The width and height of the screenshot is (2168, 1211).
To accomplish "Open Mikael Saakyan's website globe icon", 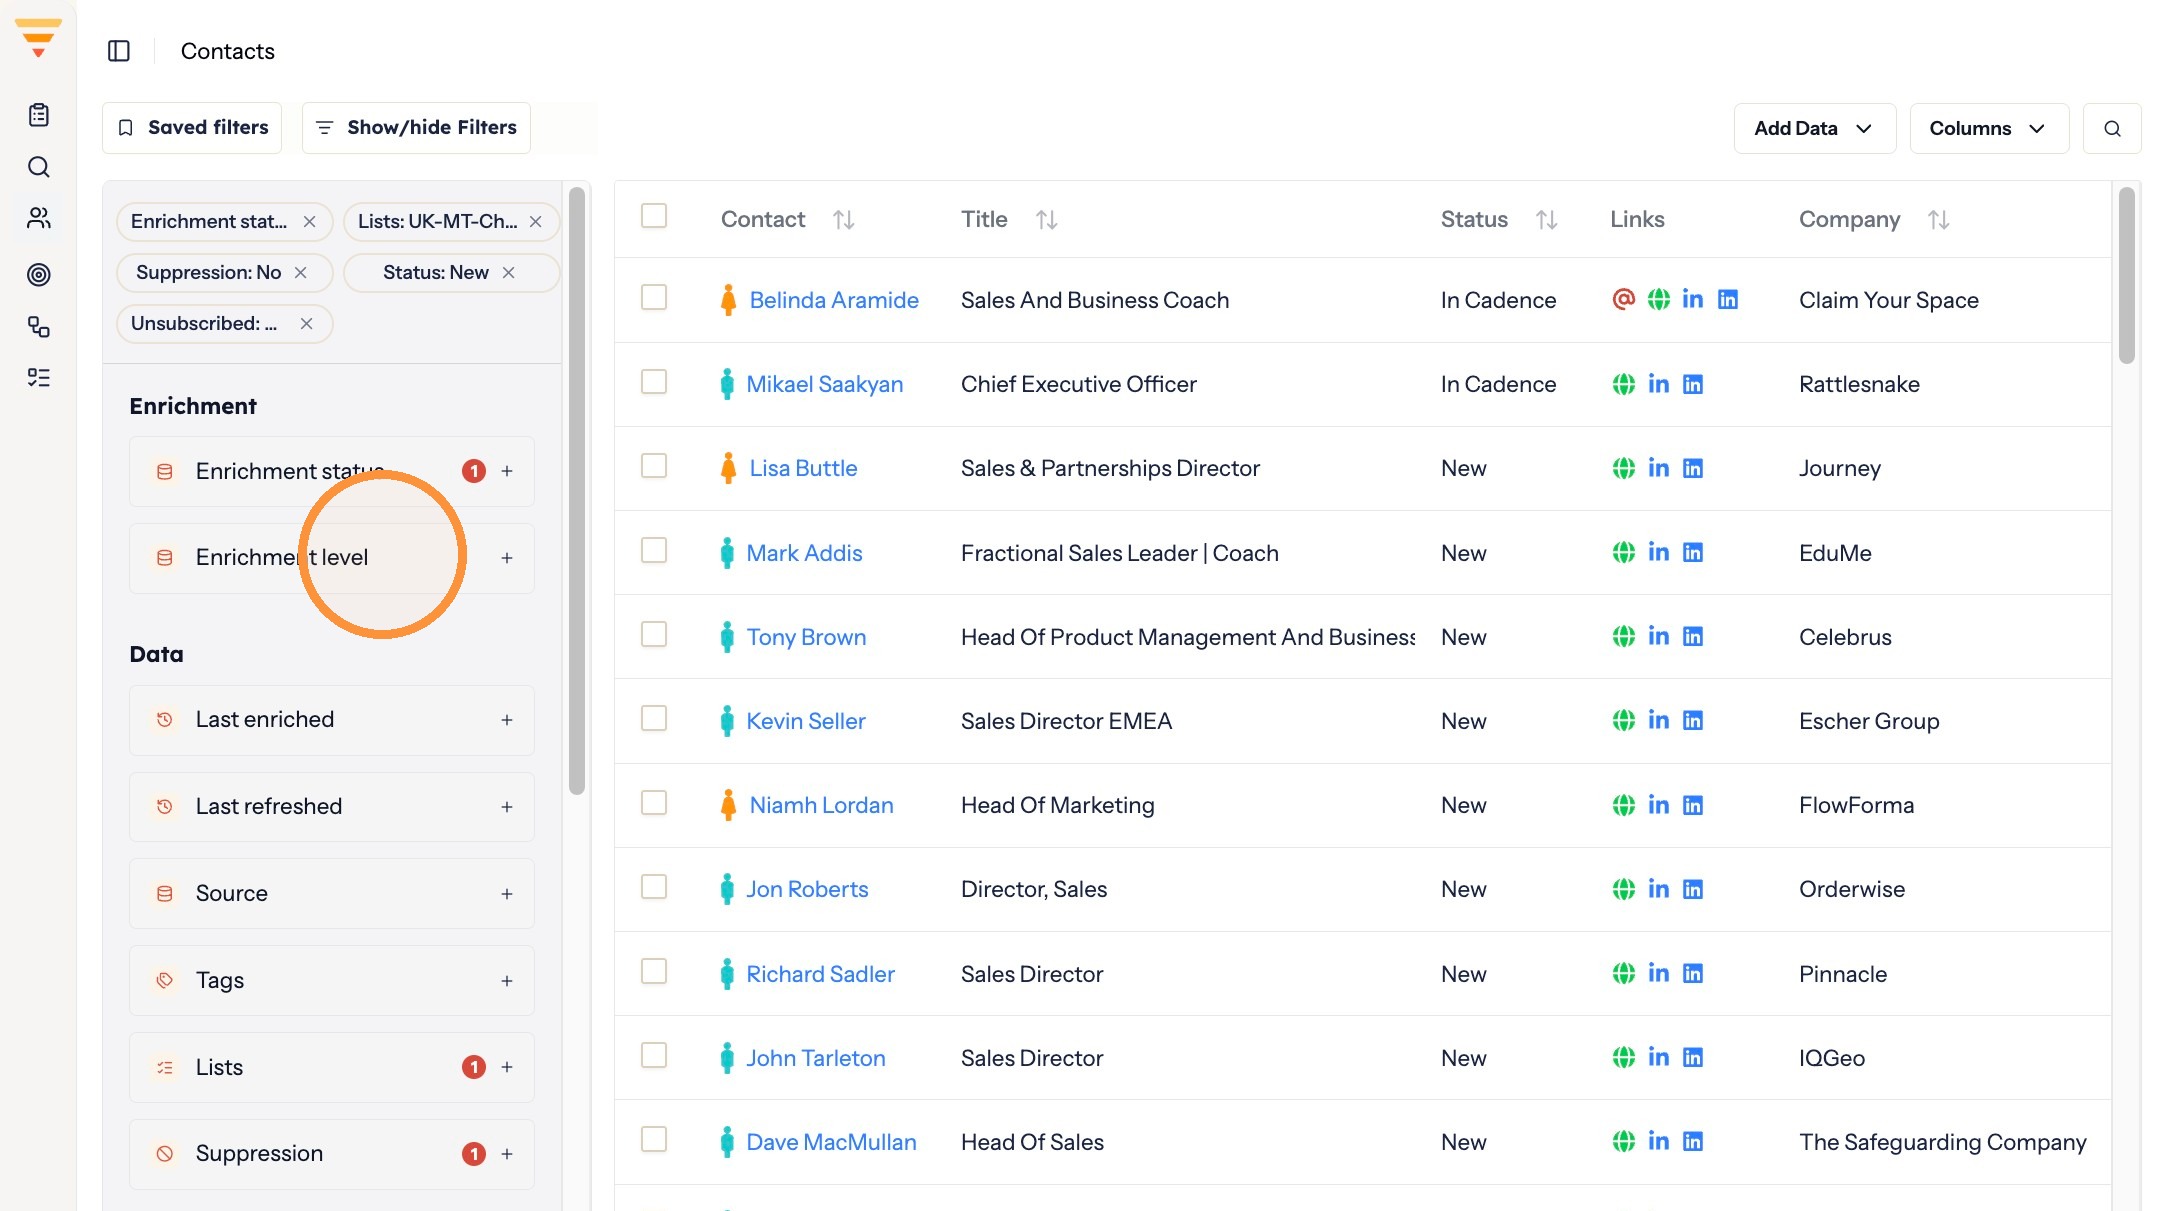I will click(1624, 384).
